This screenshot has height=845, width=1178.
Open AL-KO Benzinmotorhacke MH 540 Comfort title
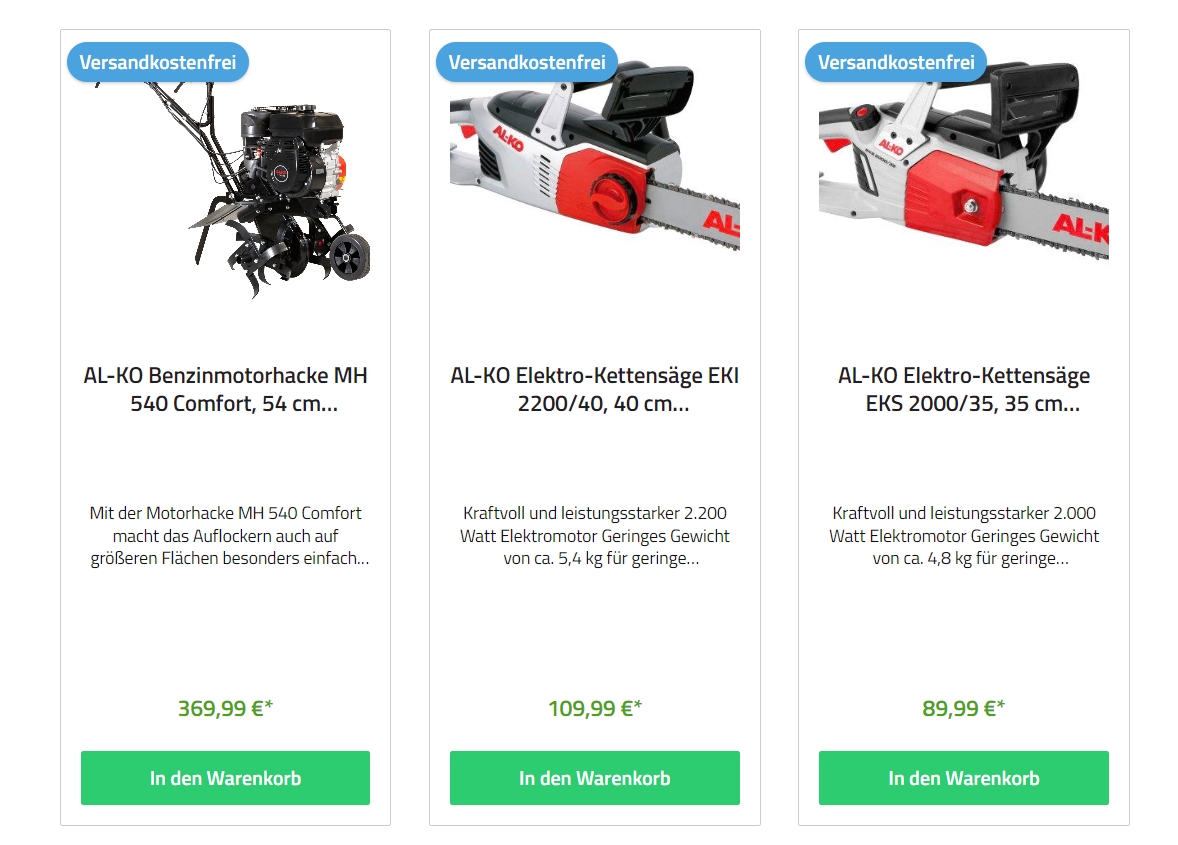[225, 389]
